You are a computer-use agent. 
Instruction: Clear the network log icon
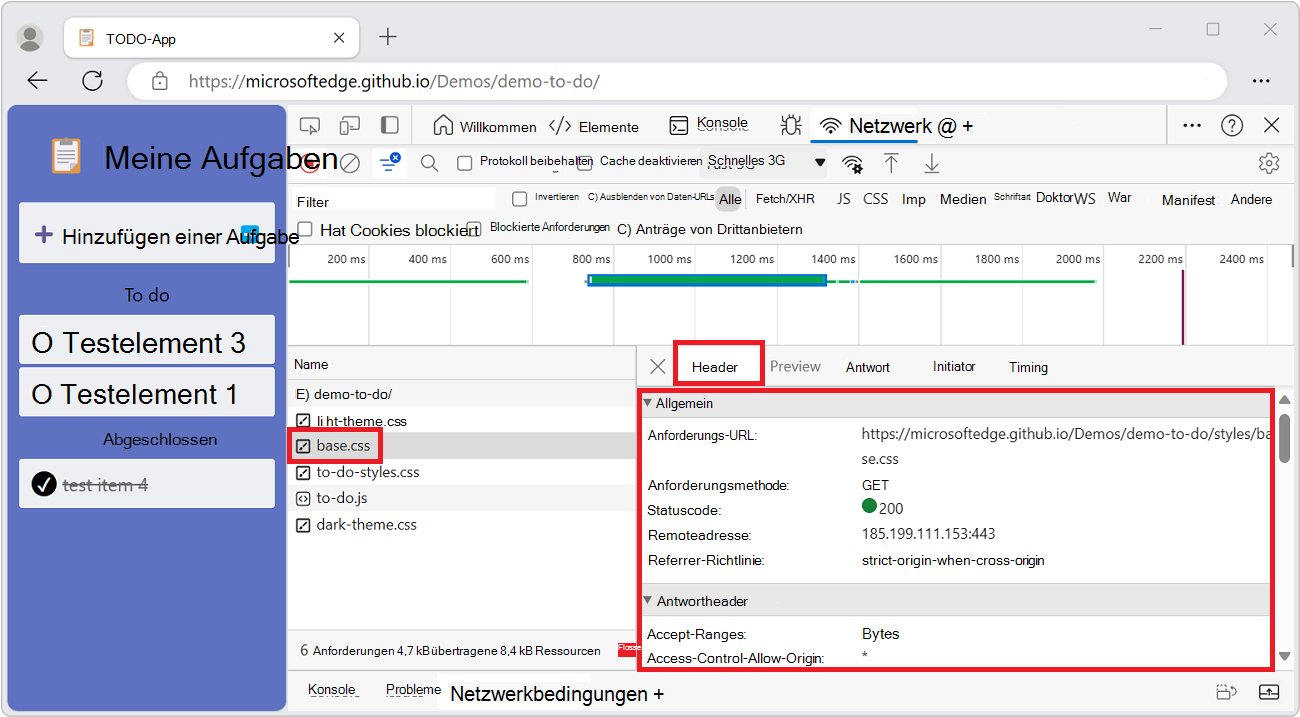(349, 163)
